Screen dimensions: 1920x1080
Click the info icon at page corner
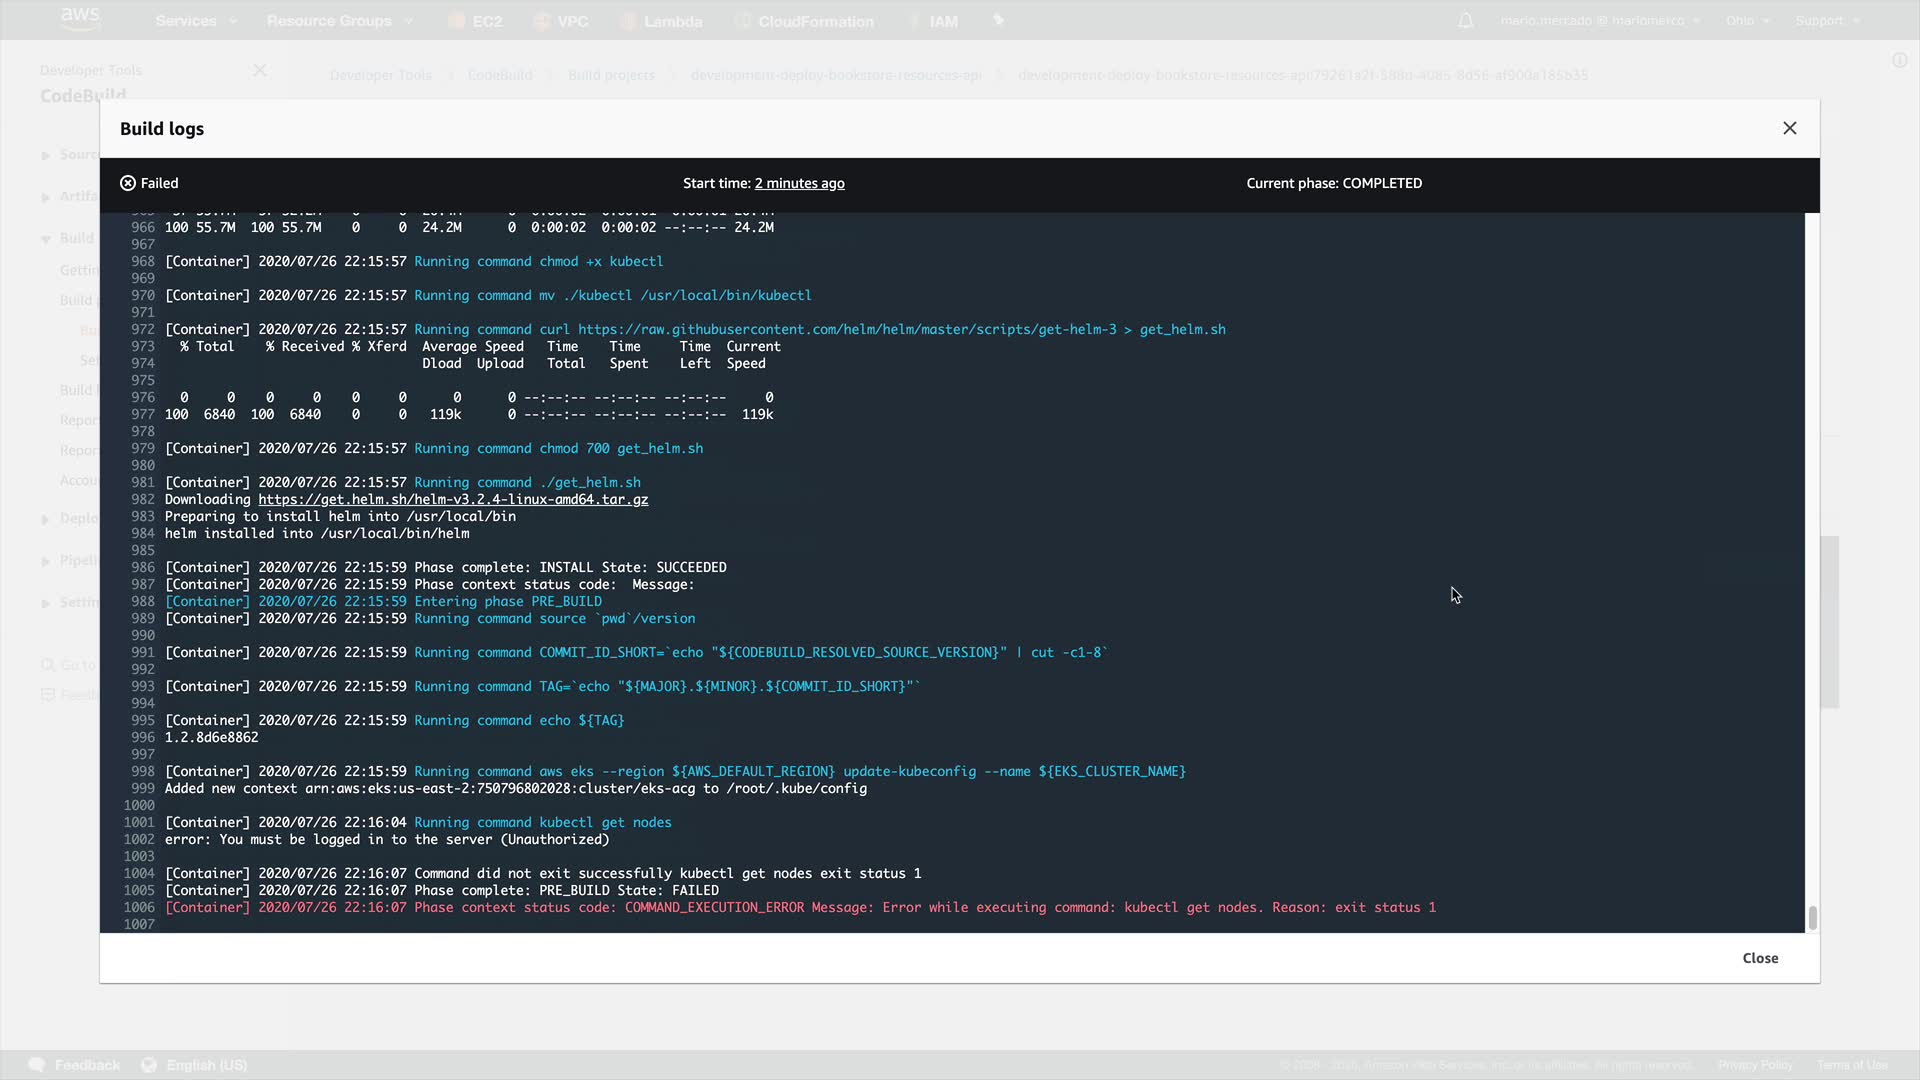[x=1899, y=60]
